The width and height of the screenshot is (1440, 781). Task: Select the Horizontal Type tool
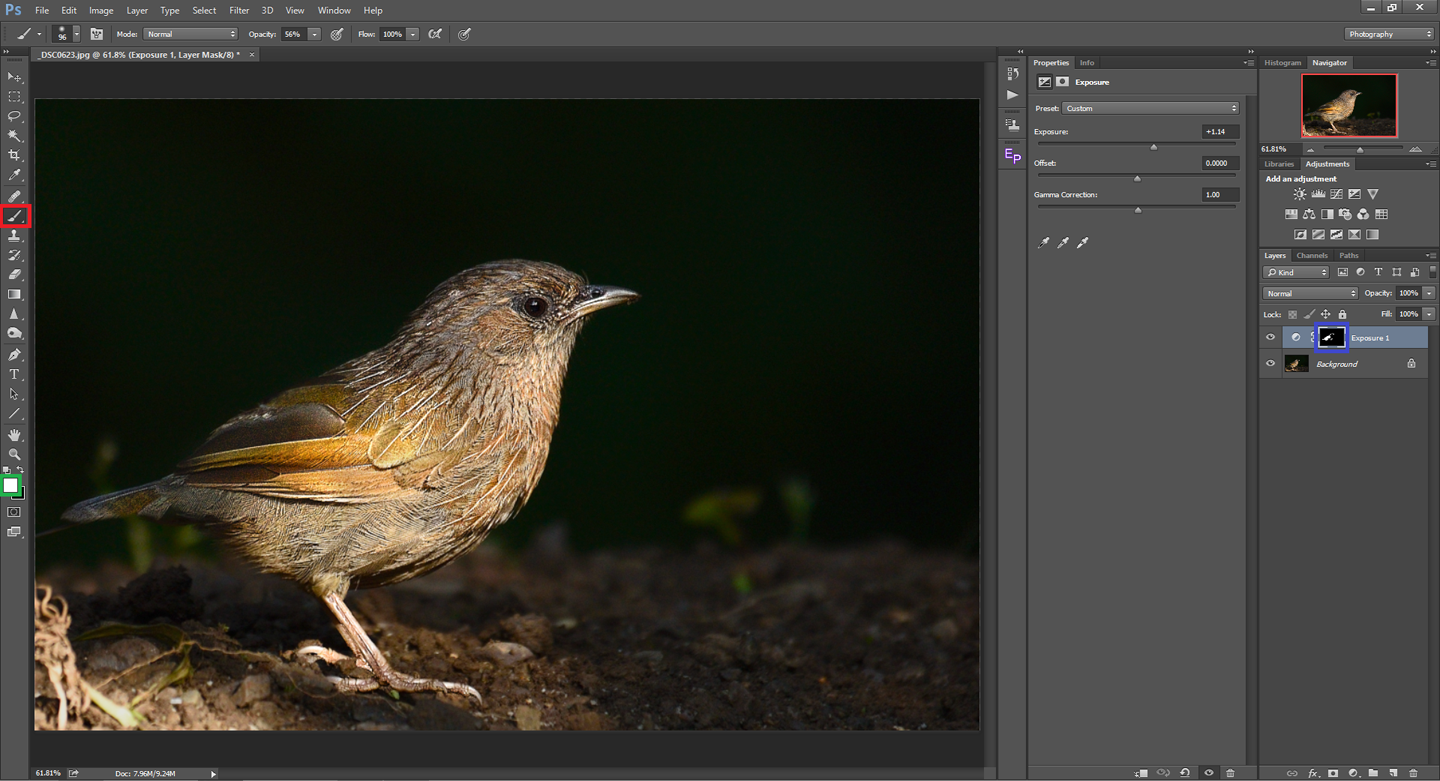click(15, 375)
